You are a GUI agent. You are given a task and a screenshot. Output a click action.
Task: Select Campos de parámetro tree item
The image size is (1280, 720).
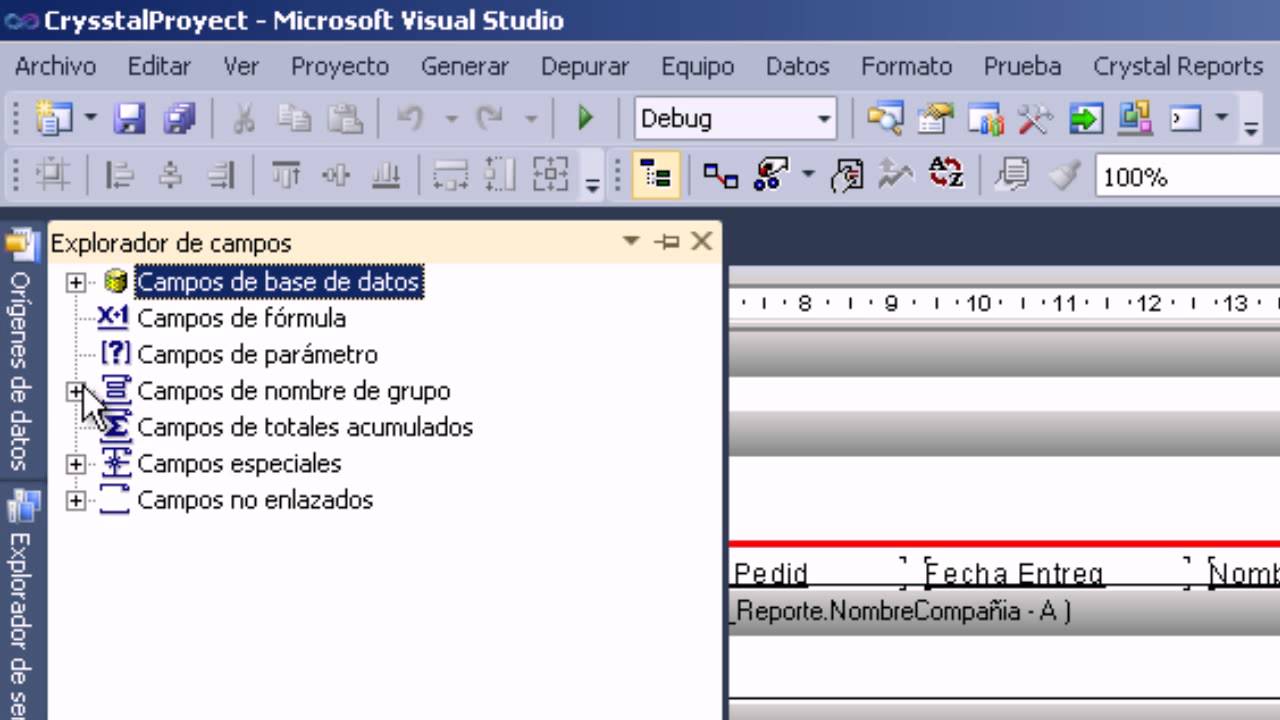pyautogui.click(x=257, y=354)
